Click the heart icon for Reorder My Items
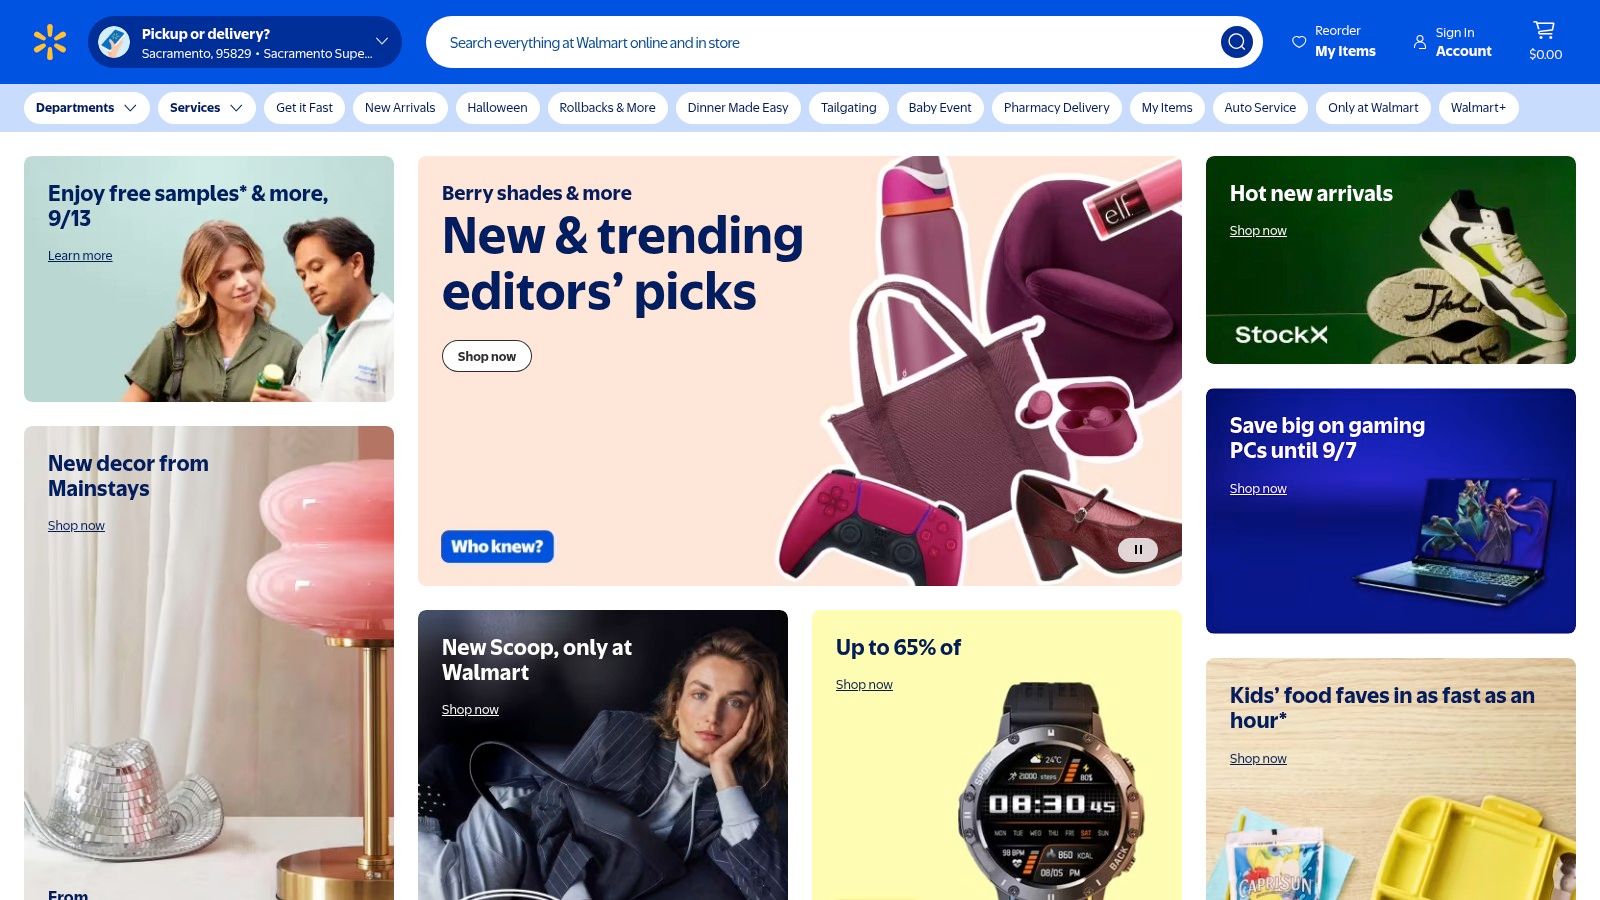The image size is (1600, 900). pyautogui.click(x=1299, y=42)
